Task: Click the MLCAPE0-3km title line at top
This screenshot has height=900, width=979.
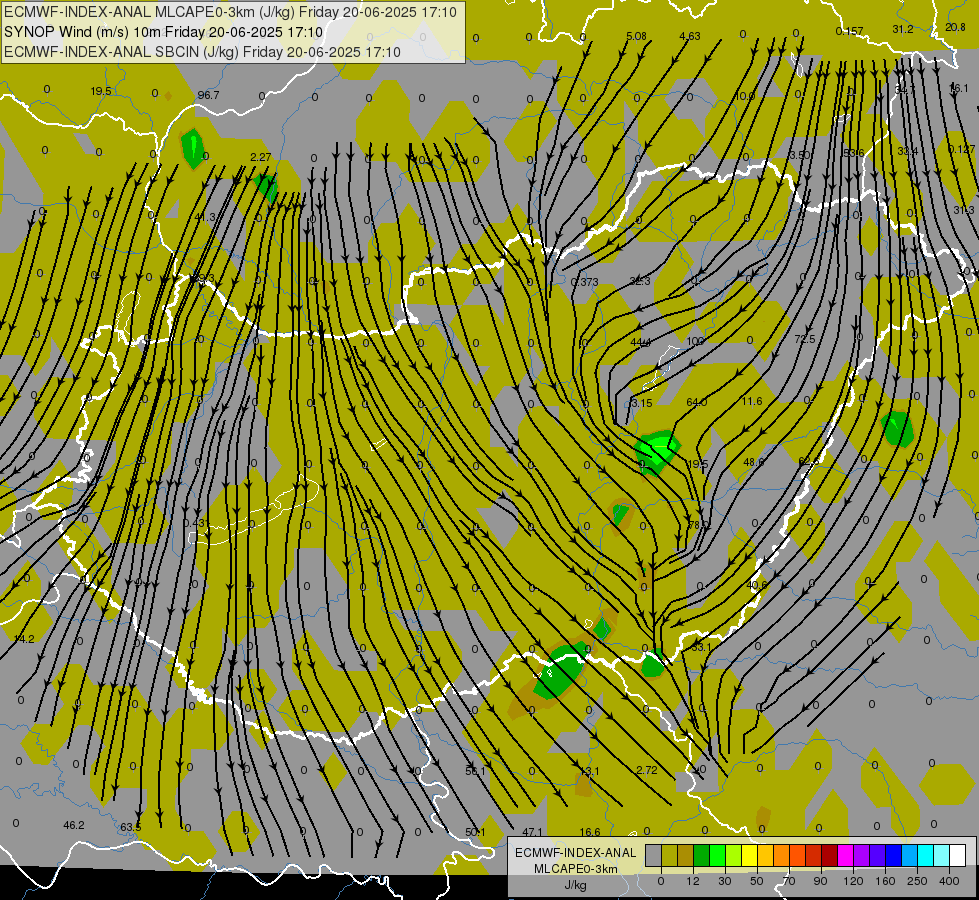Action: [230, 12]
